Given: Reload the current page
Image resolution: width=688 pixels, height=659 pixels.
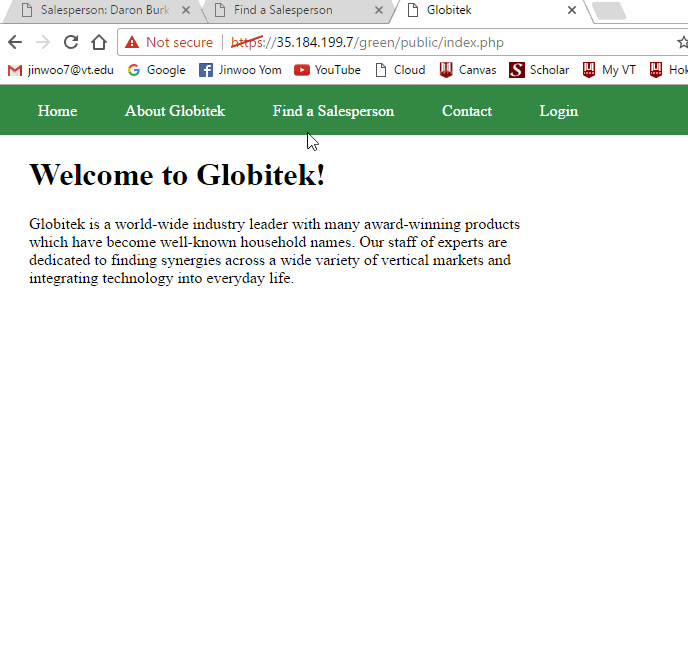Looking at the screenshot, I should (71, 42).
